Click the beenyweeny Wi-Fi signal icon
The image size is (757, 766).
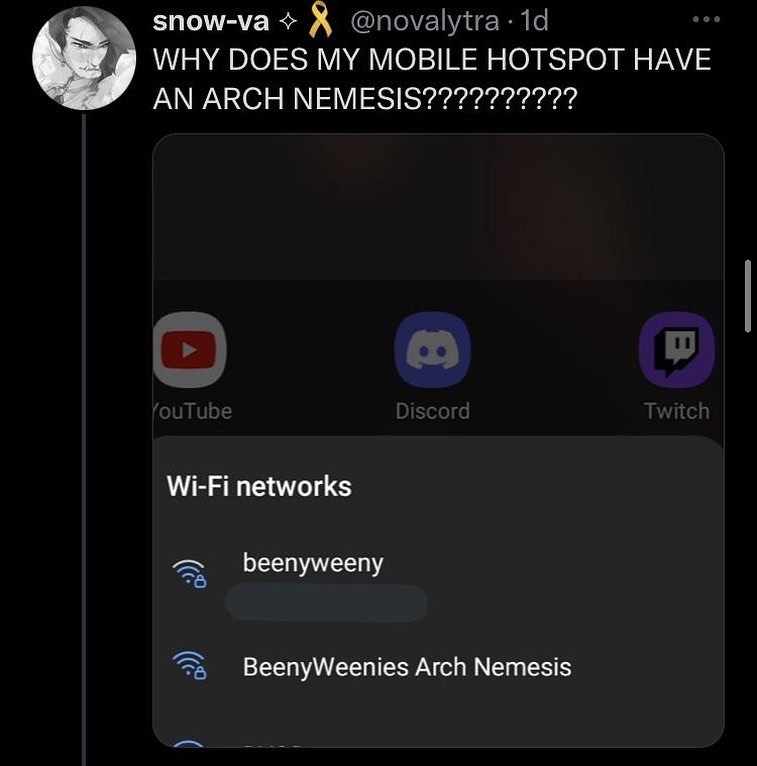[x=189, y=573]
